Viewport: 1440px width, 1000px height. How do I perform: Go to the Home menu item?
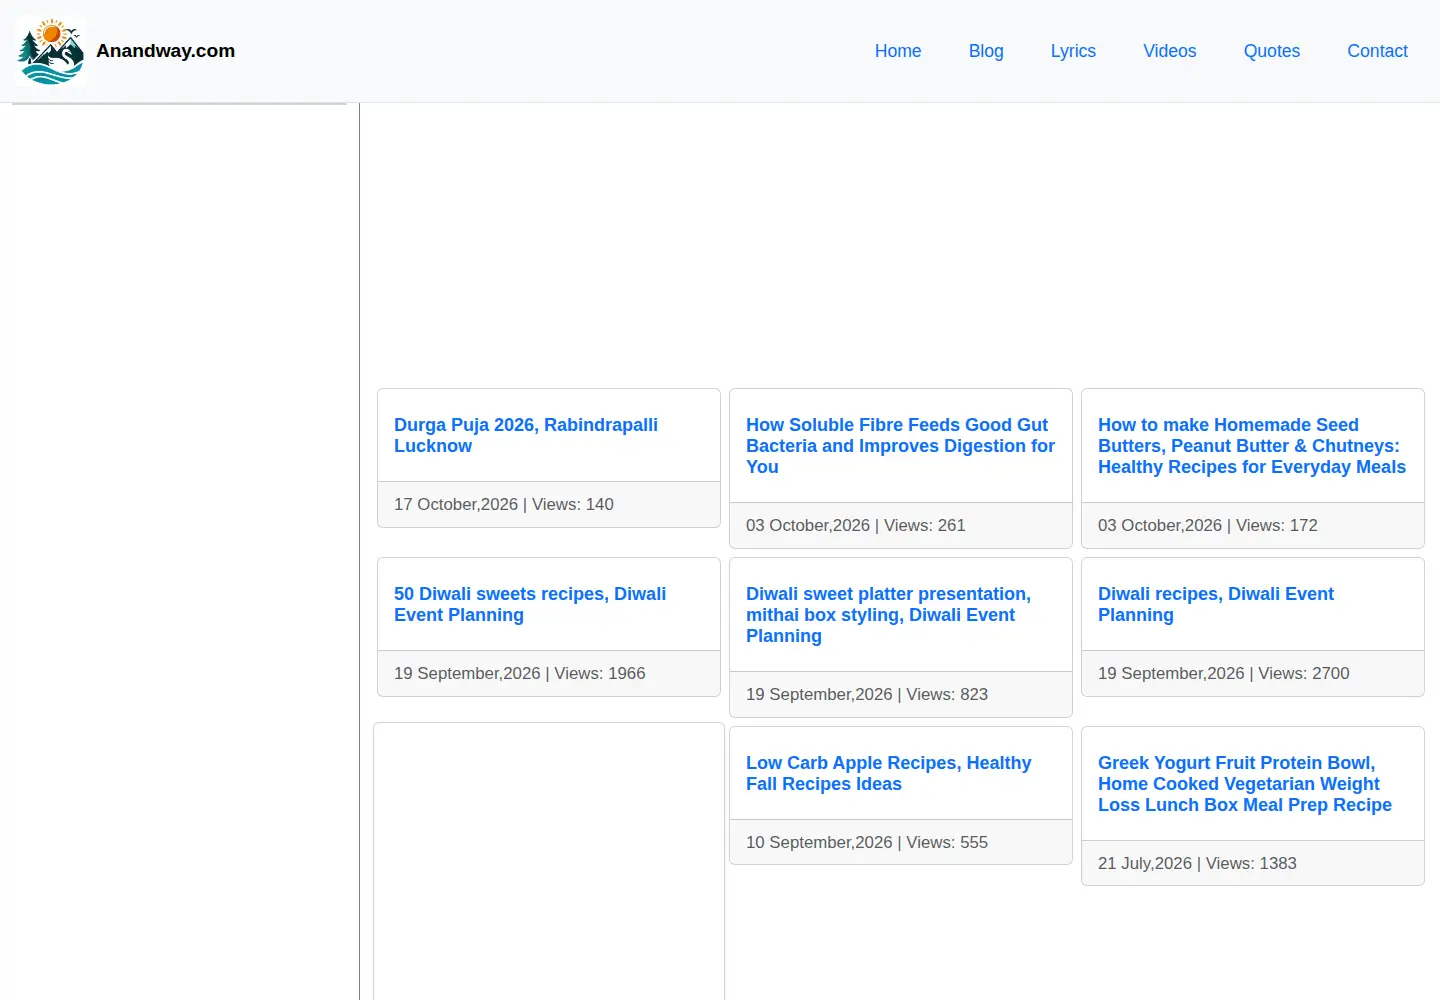(898, 51)
